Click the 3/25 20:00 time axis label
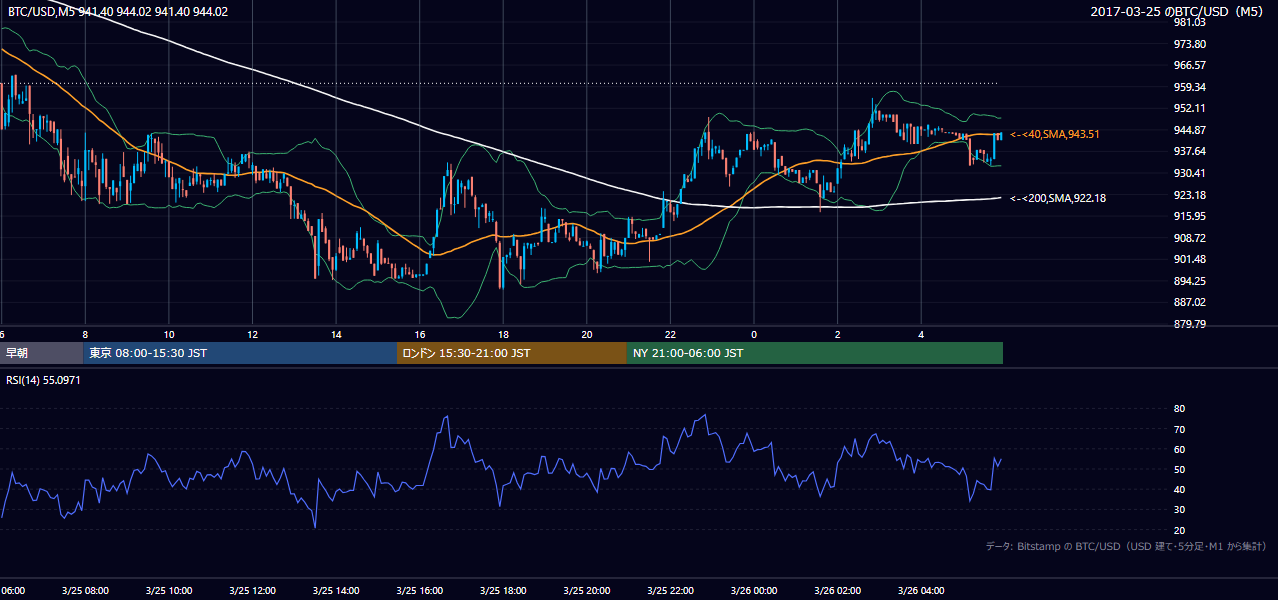 (586, 591)
